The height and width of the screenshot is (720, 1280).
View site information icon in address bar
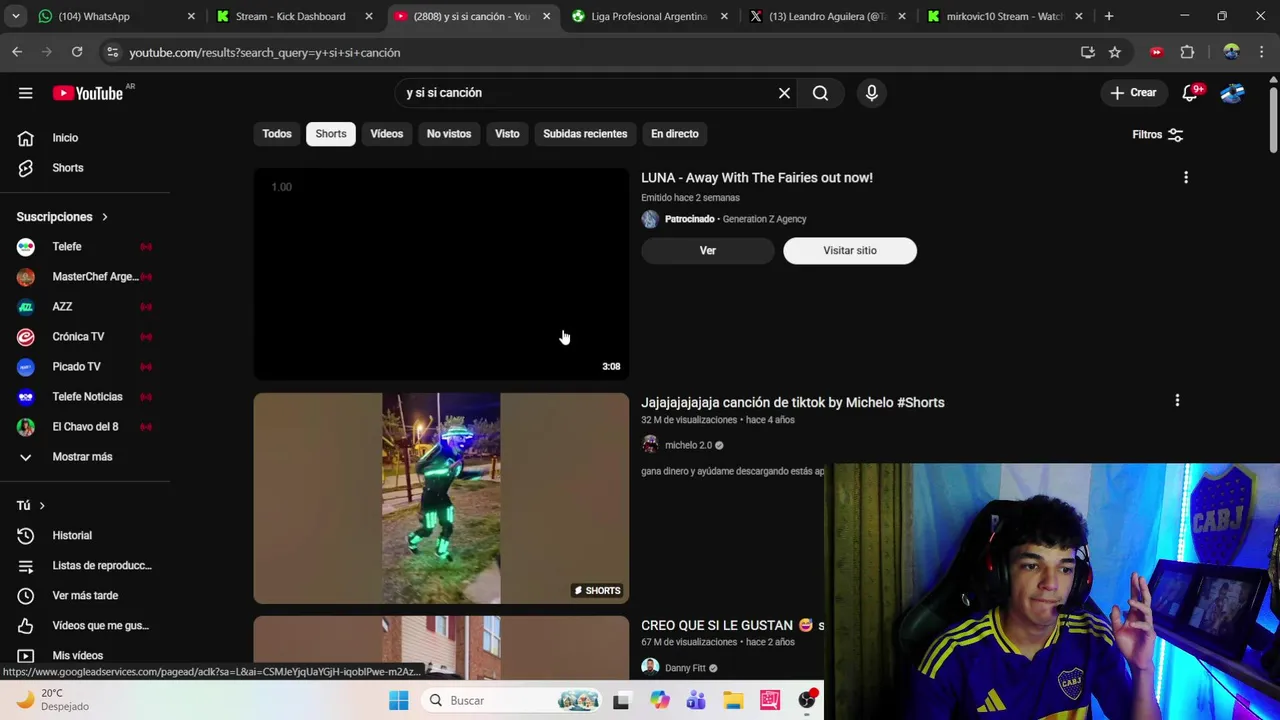112,52
